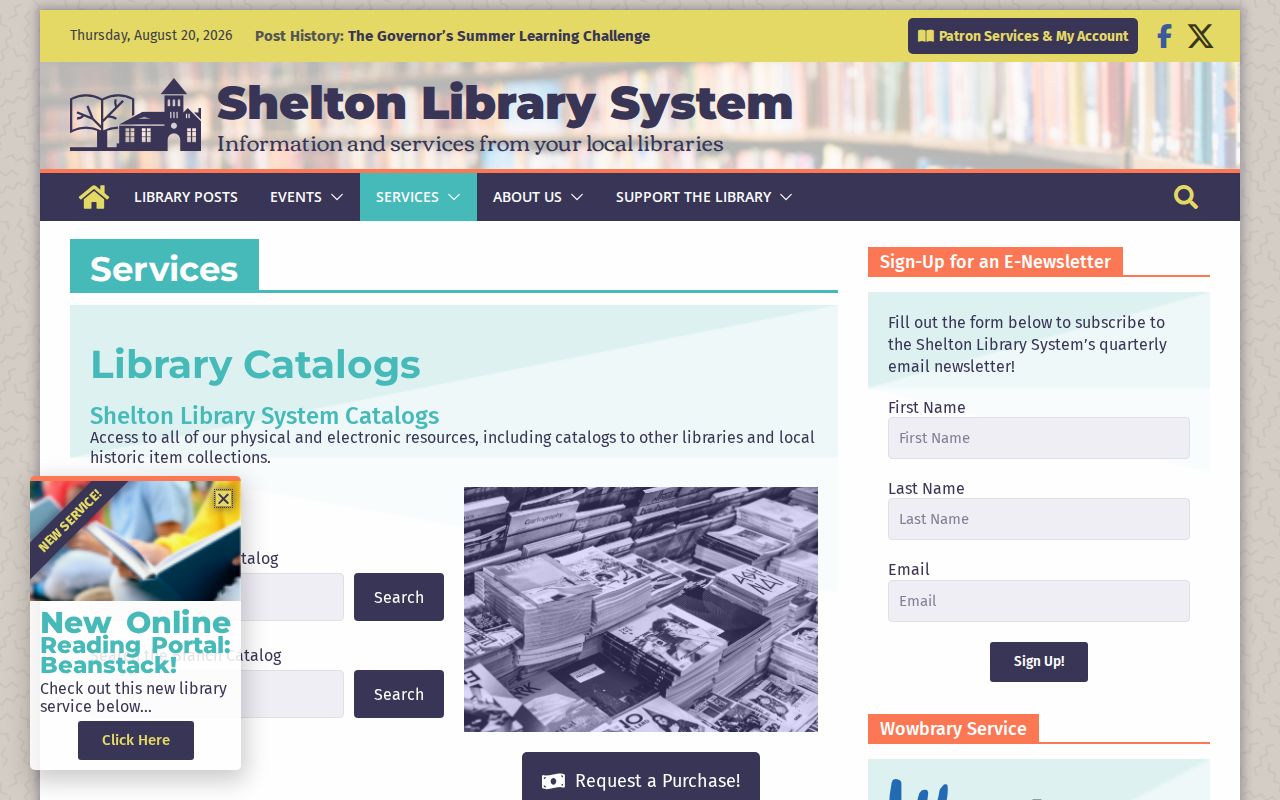
Task: Open the search magnifier icon
Action: [x=1186, y=197]
